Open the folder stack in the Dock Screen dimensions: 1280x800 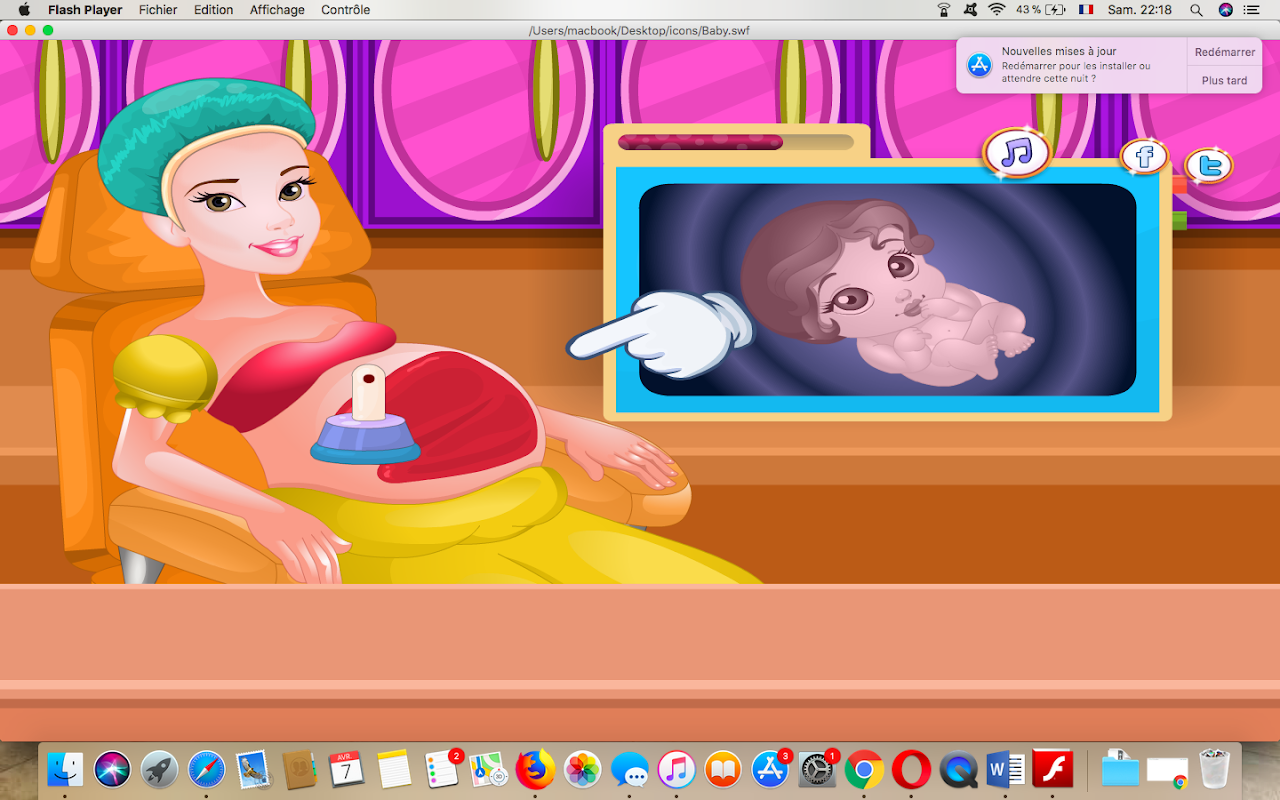1120,769
